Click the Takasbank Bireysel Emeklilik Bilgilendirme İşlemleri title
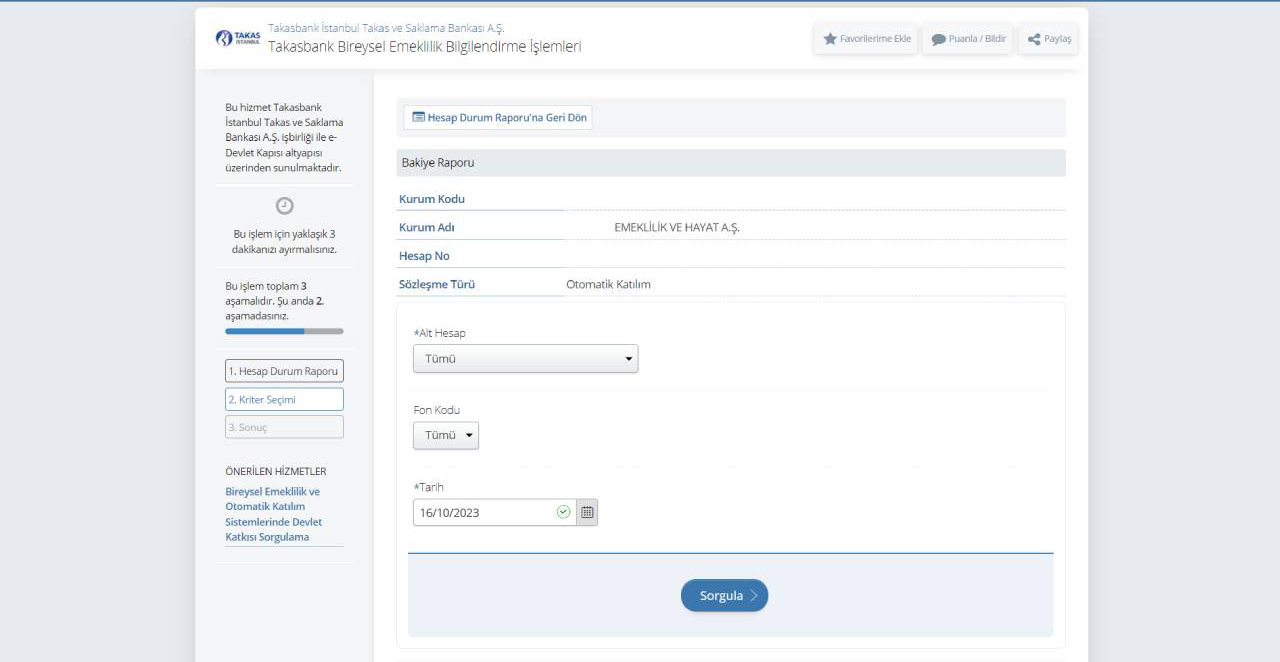The image size is (1280, 662). click(x=424, y=47)
